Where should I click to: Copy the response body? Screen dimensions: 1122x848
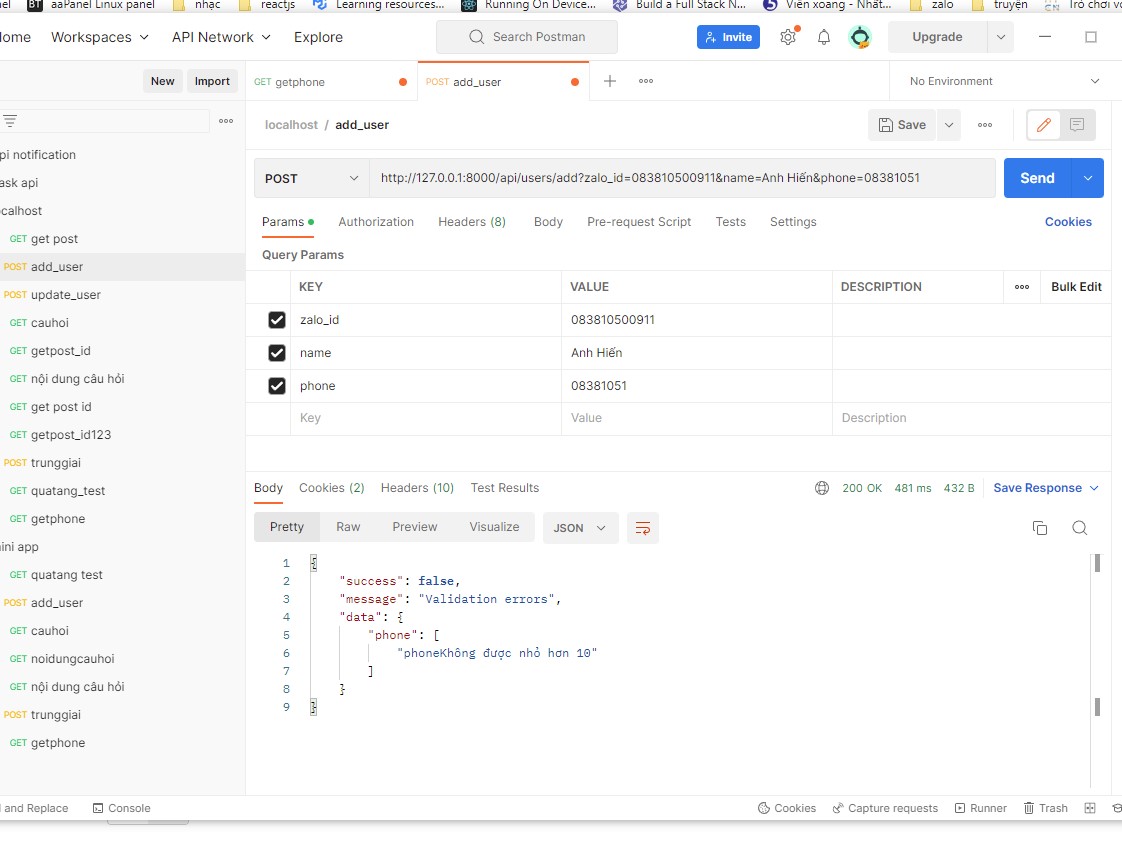click(x=1040, y=528)
